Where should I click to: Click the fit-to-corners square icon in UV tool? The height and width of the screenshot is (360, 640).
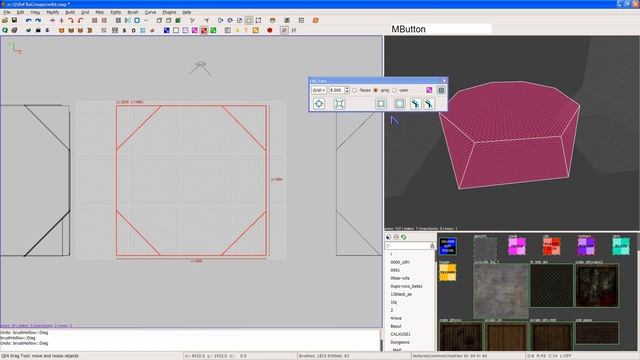coord(339,104)
